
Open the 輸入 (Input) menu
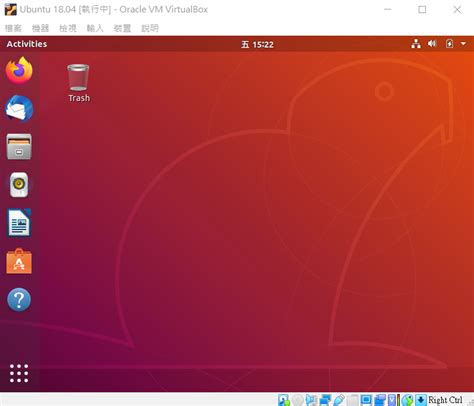pyautogui.click(x=95, y=28)
